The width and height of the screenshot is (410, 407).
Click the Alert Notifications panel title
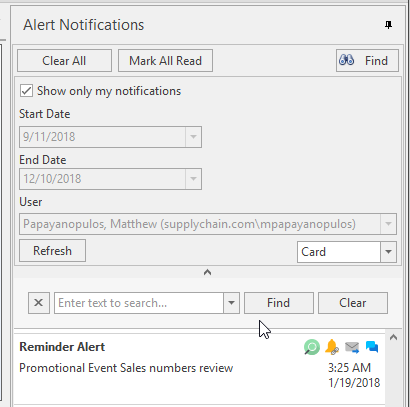84,25
